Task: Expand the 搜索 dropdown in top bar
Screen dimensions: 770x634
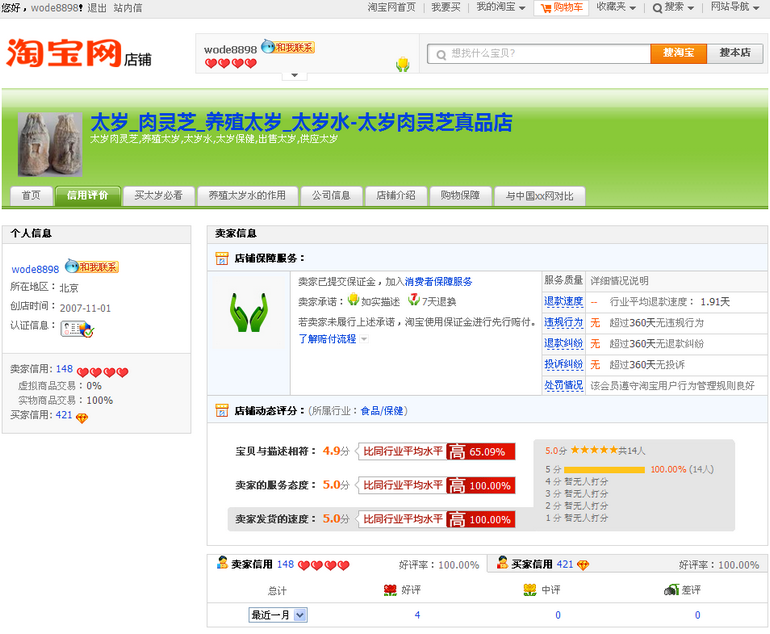Action: 691,8
